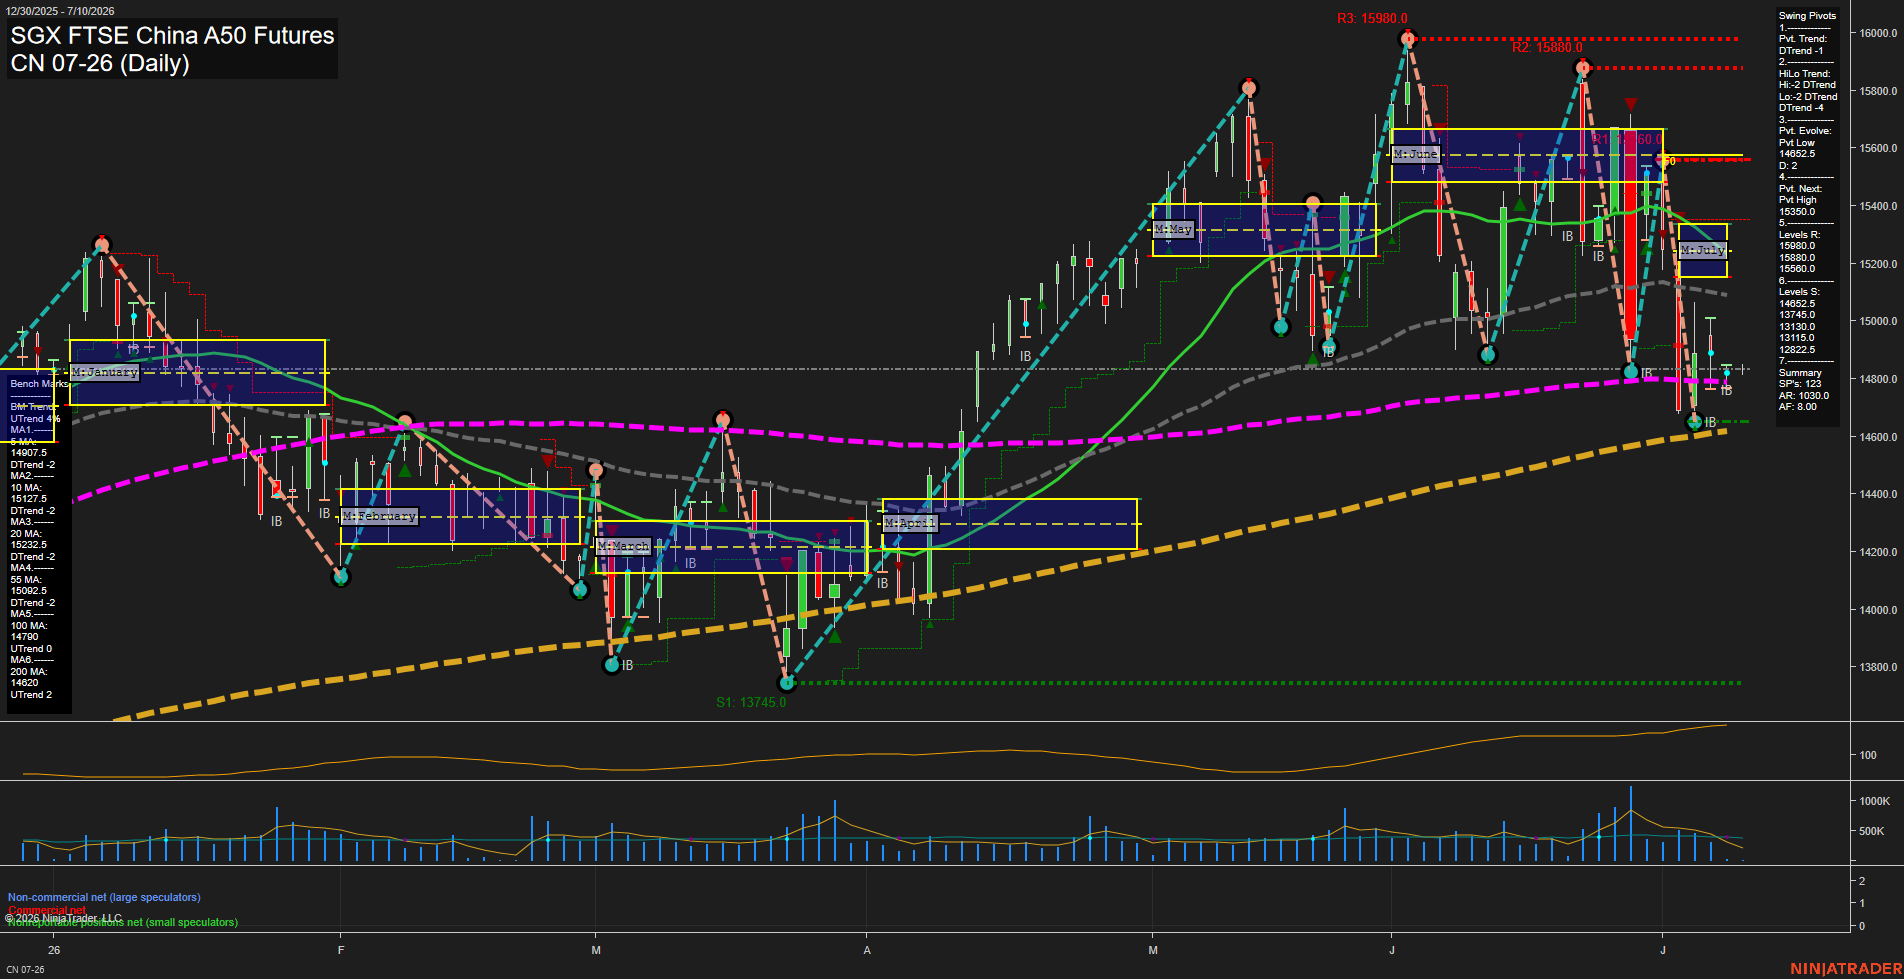This screenshot has height=979, width=1904.
Task: Click the 200 MA: value 14620
Action: tap(24, 683)
